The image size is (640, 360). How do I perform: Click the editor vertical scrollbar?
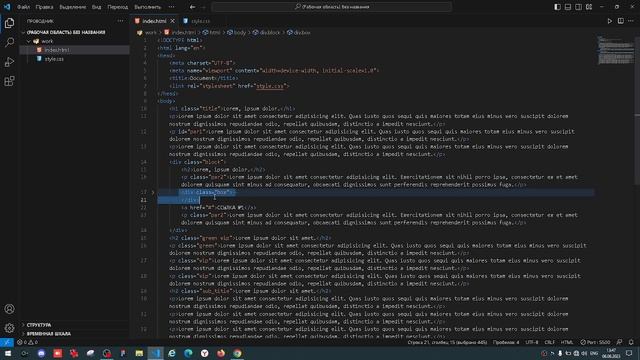637,111
